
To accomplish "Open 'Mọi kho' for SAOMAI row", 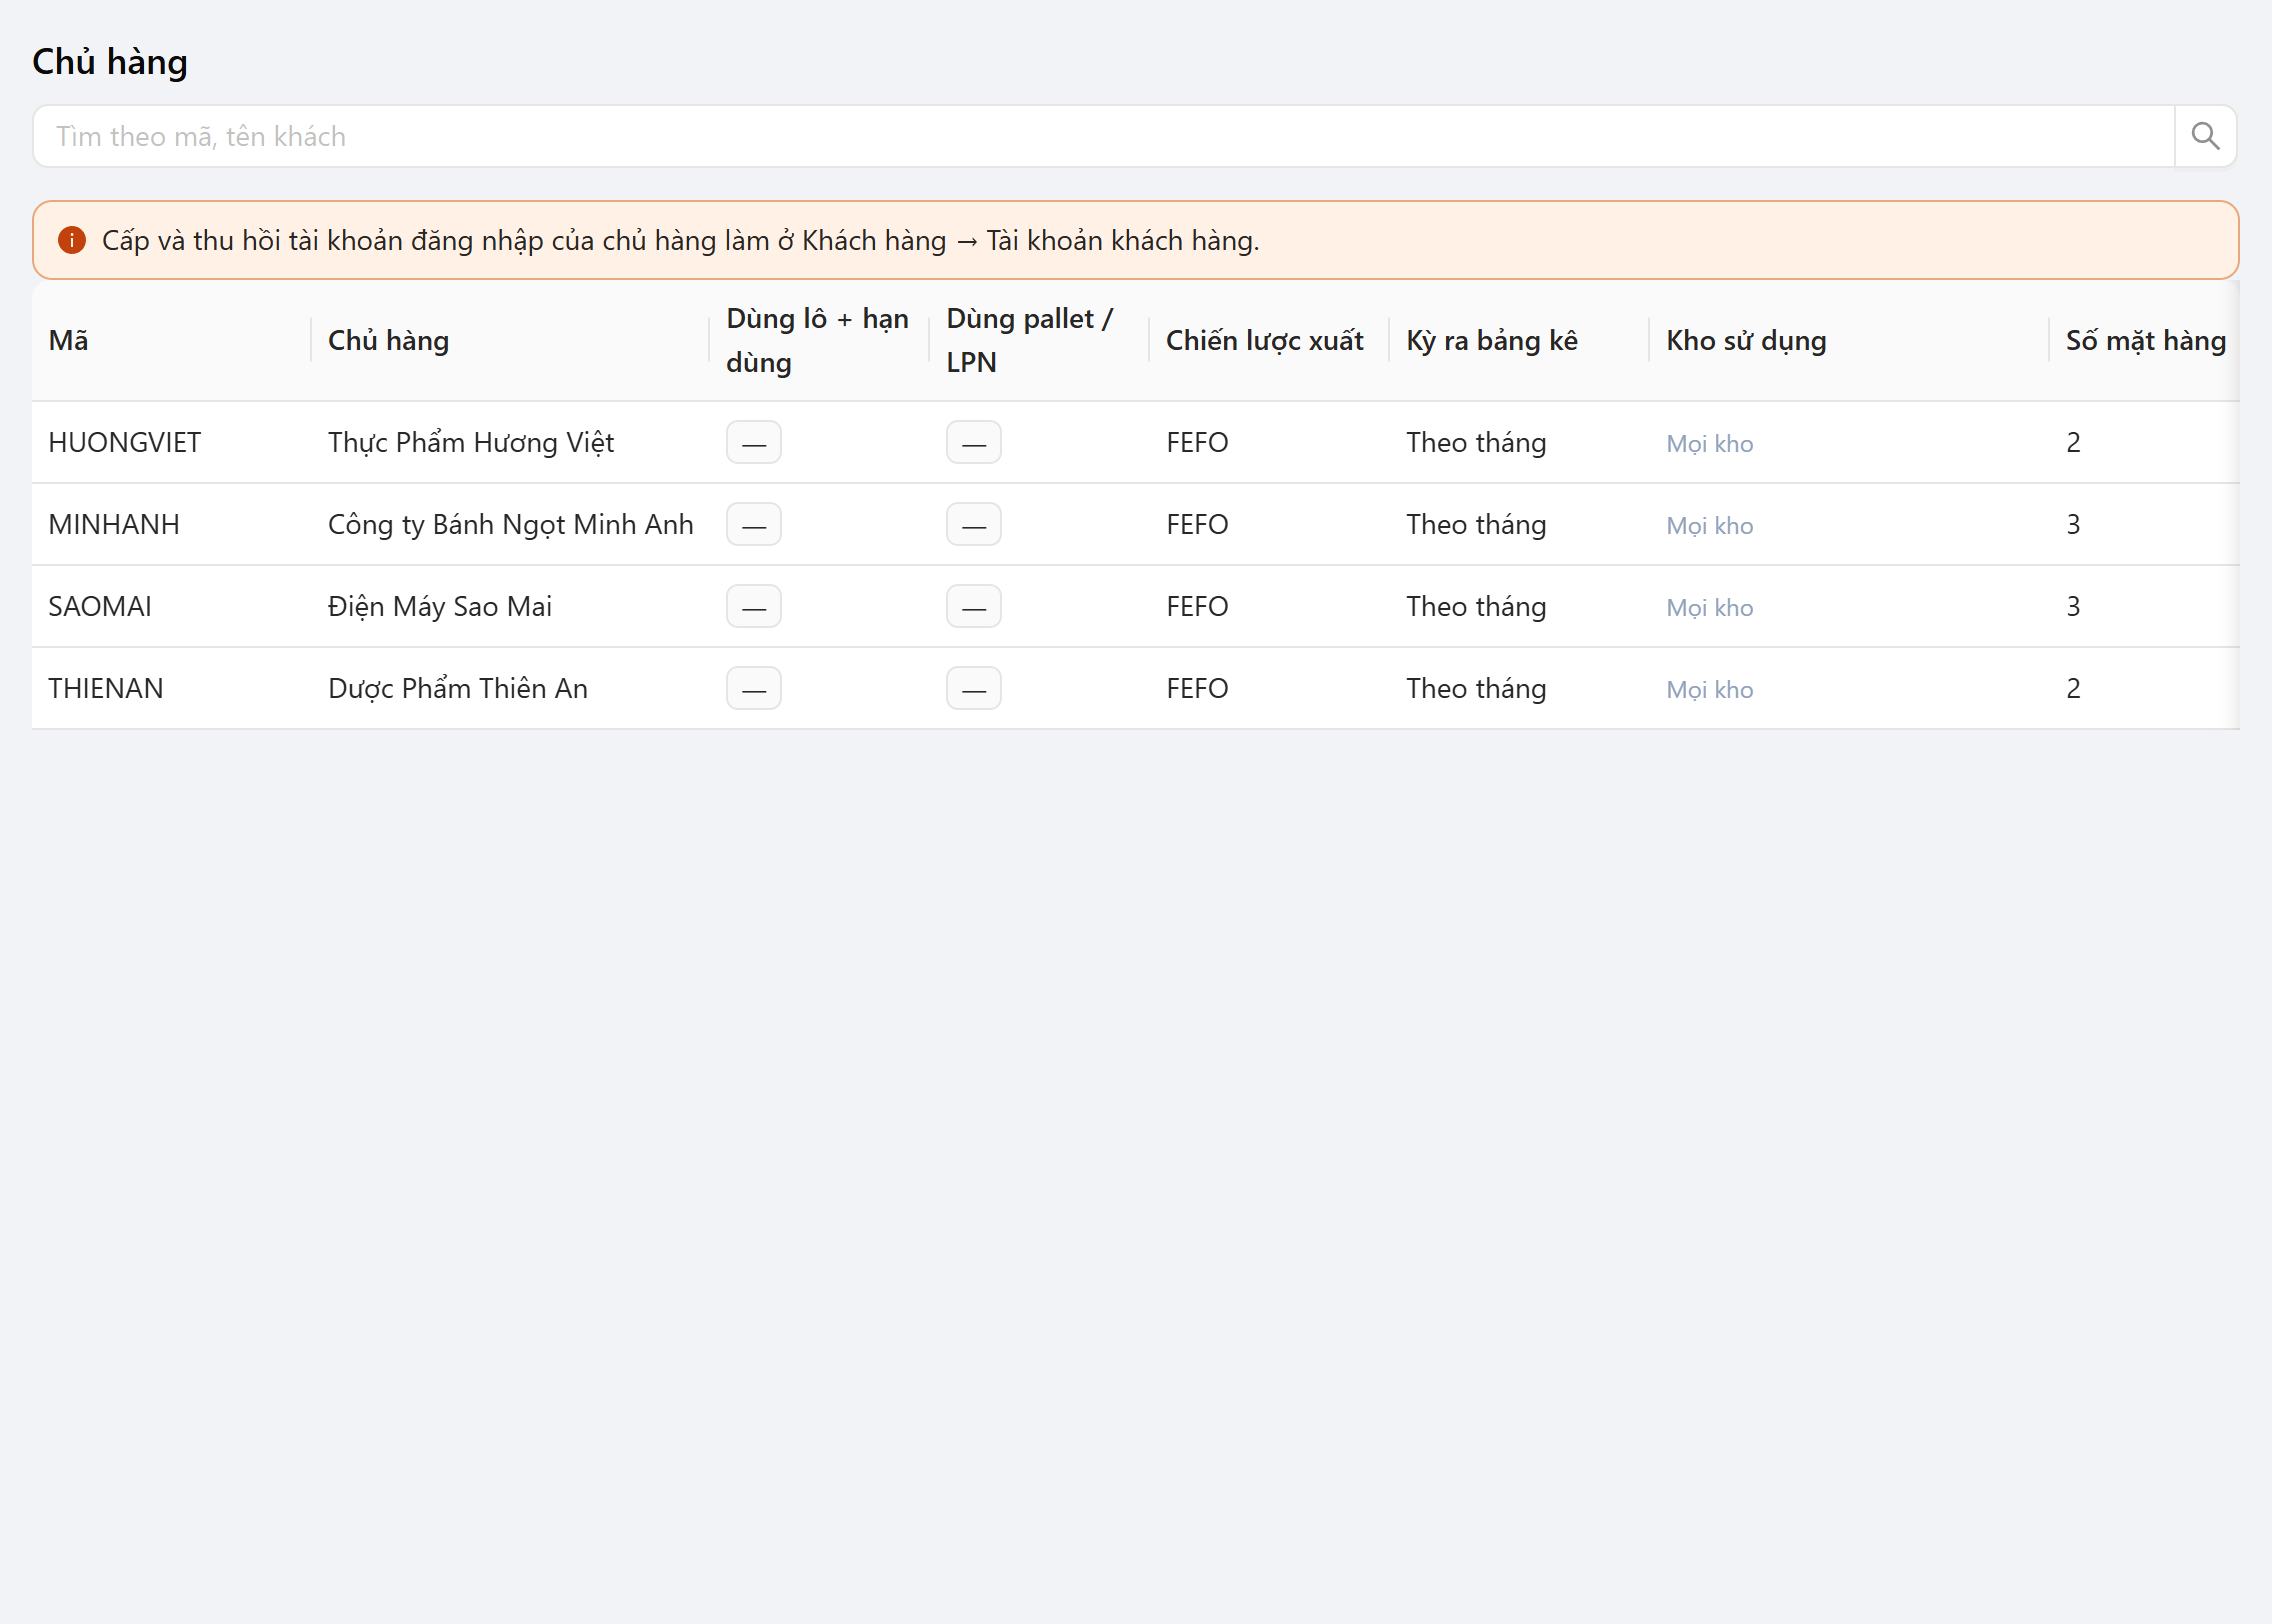I will pos(1710,607).
